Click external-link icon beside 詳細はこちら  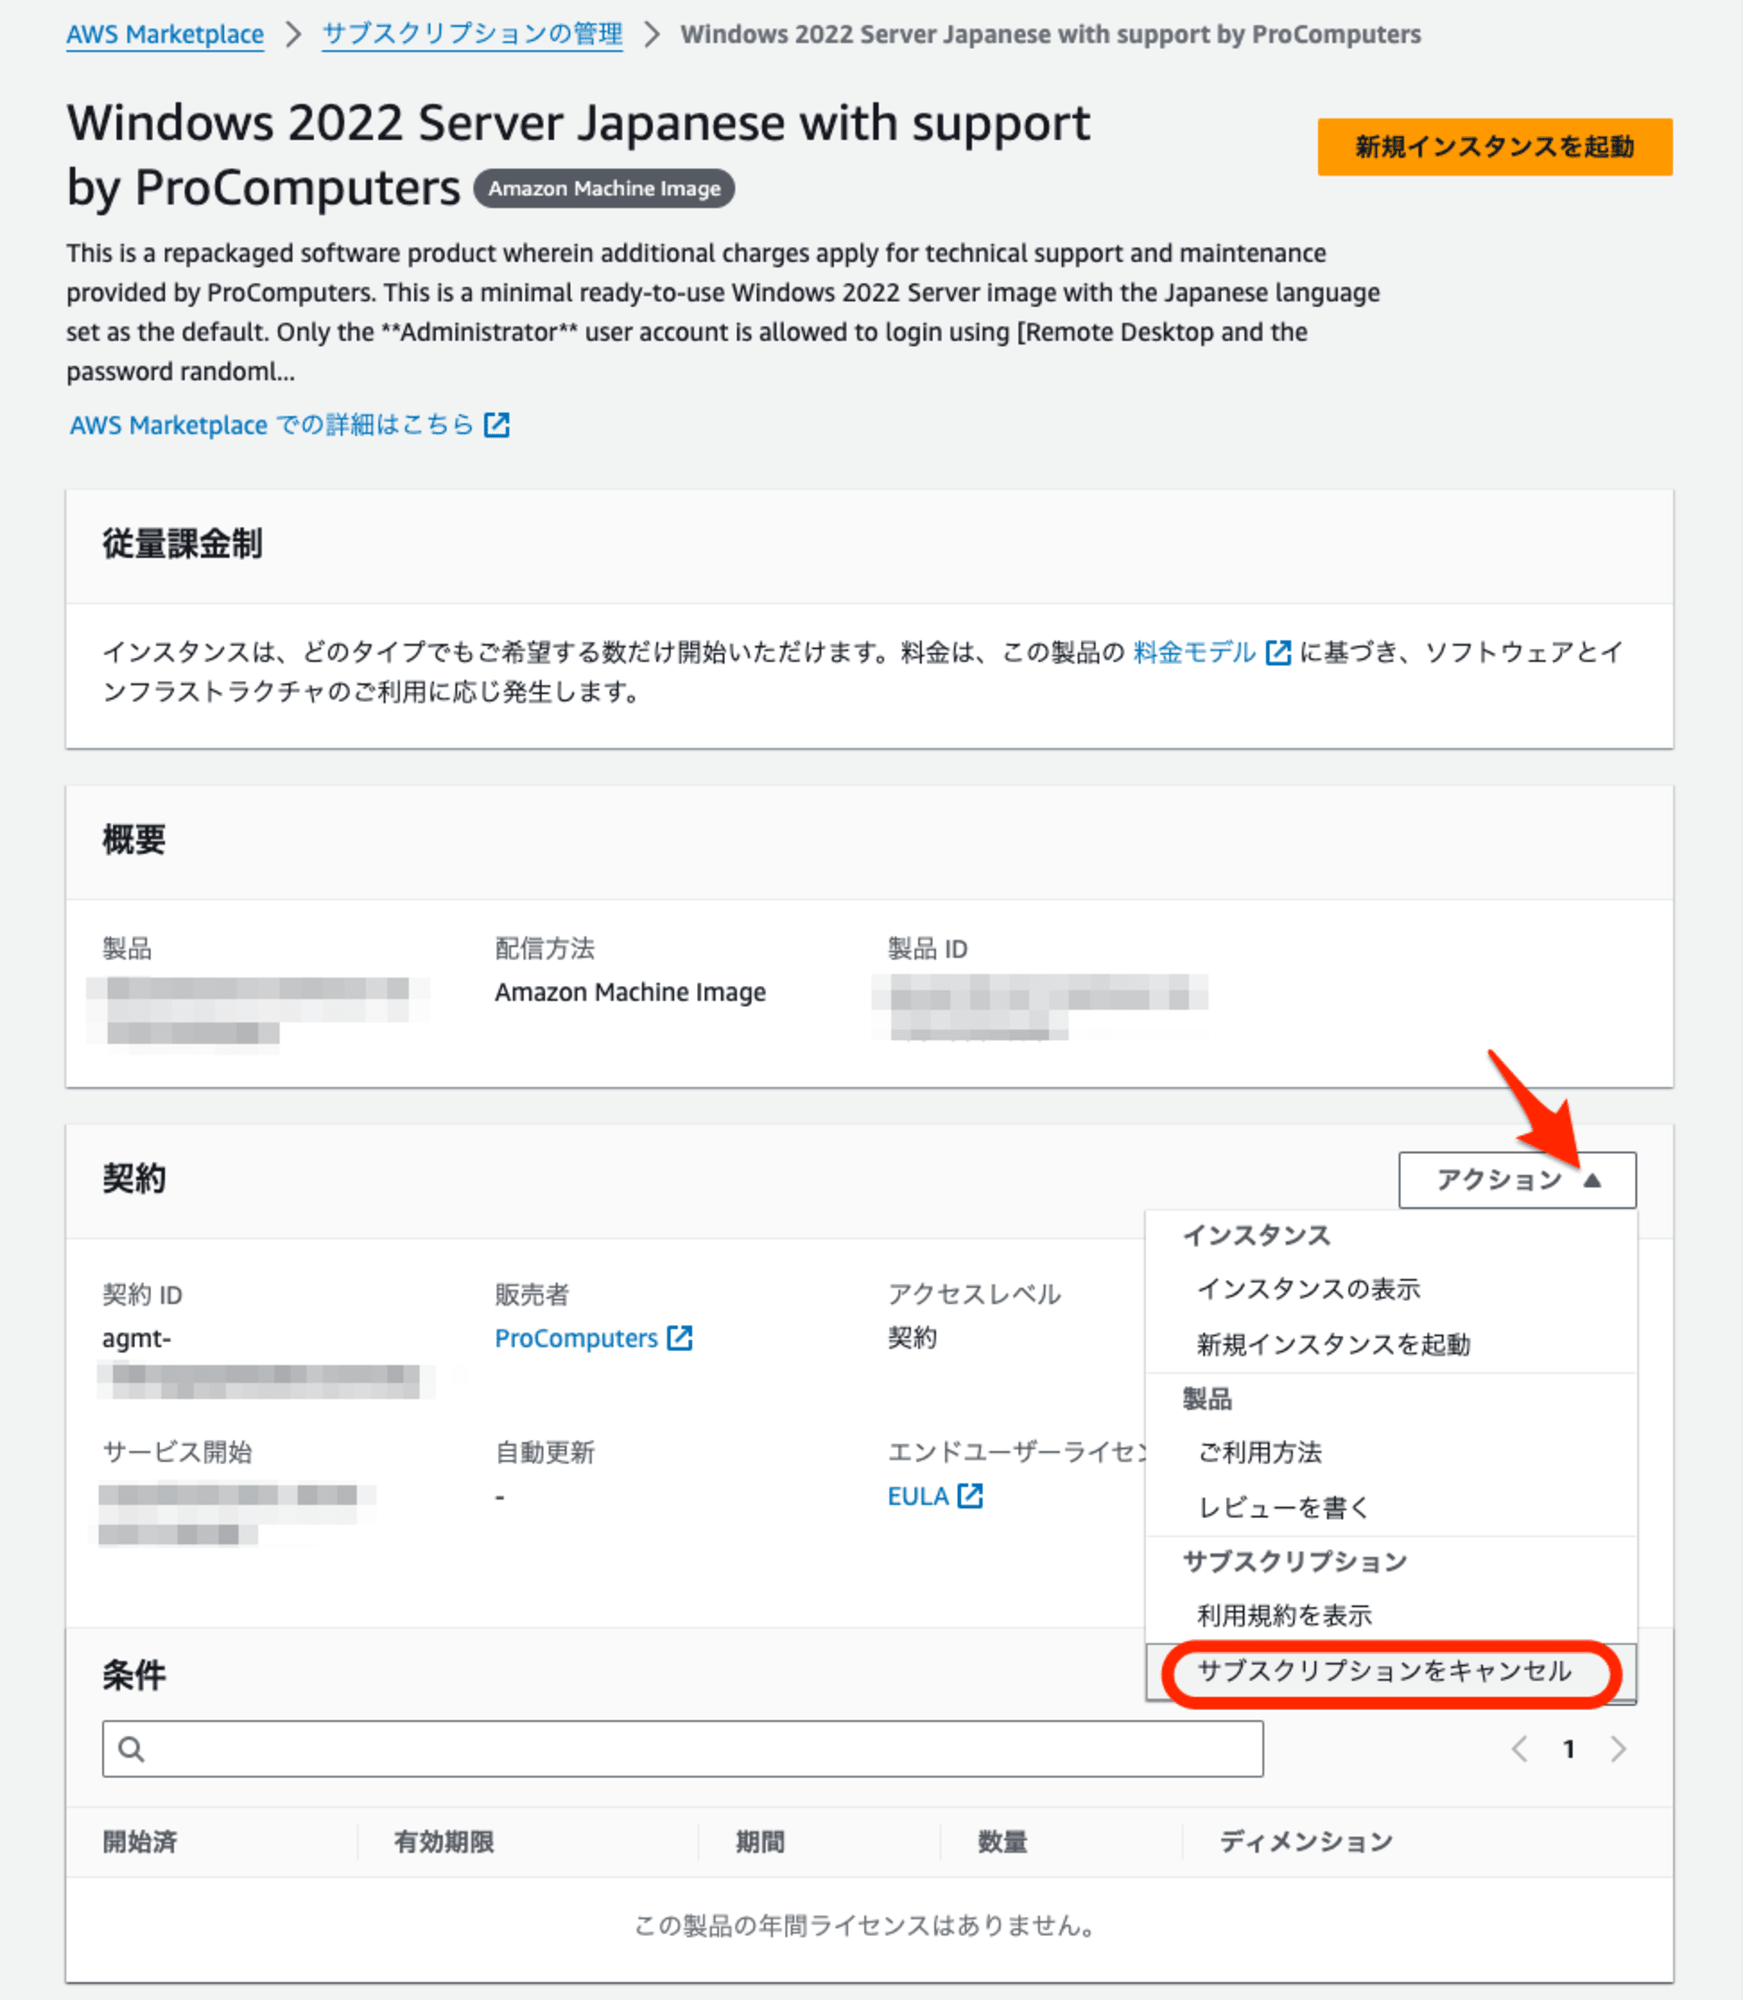tap(497, 425)
